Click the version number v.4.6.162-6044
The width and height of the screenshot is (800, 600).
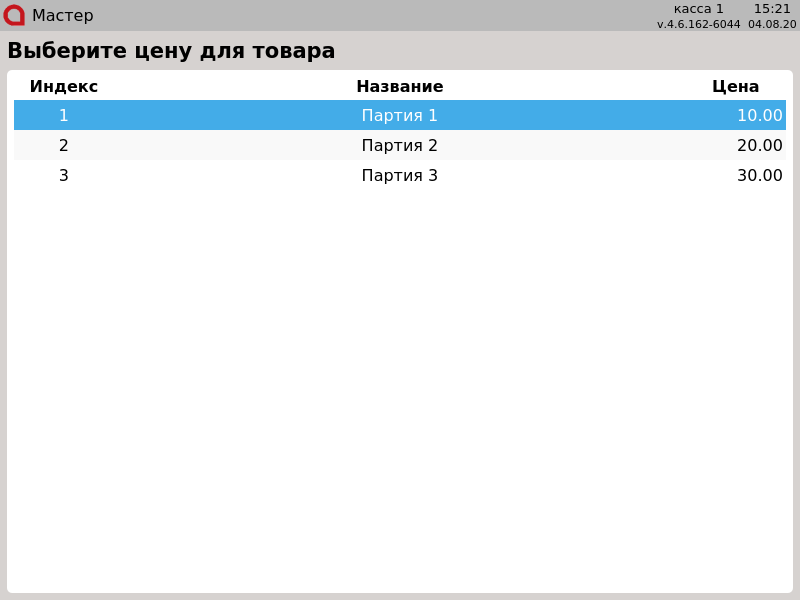pos(698,24)
